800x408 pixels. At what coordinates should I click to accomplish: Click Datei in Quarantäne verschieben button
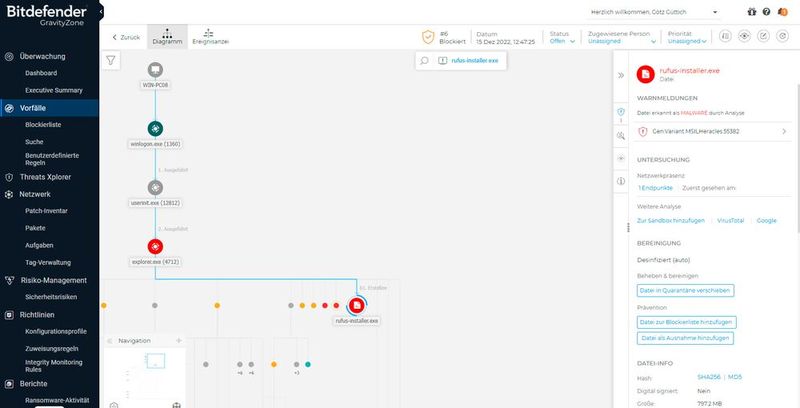click(x=686, y=291)
